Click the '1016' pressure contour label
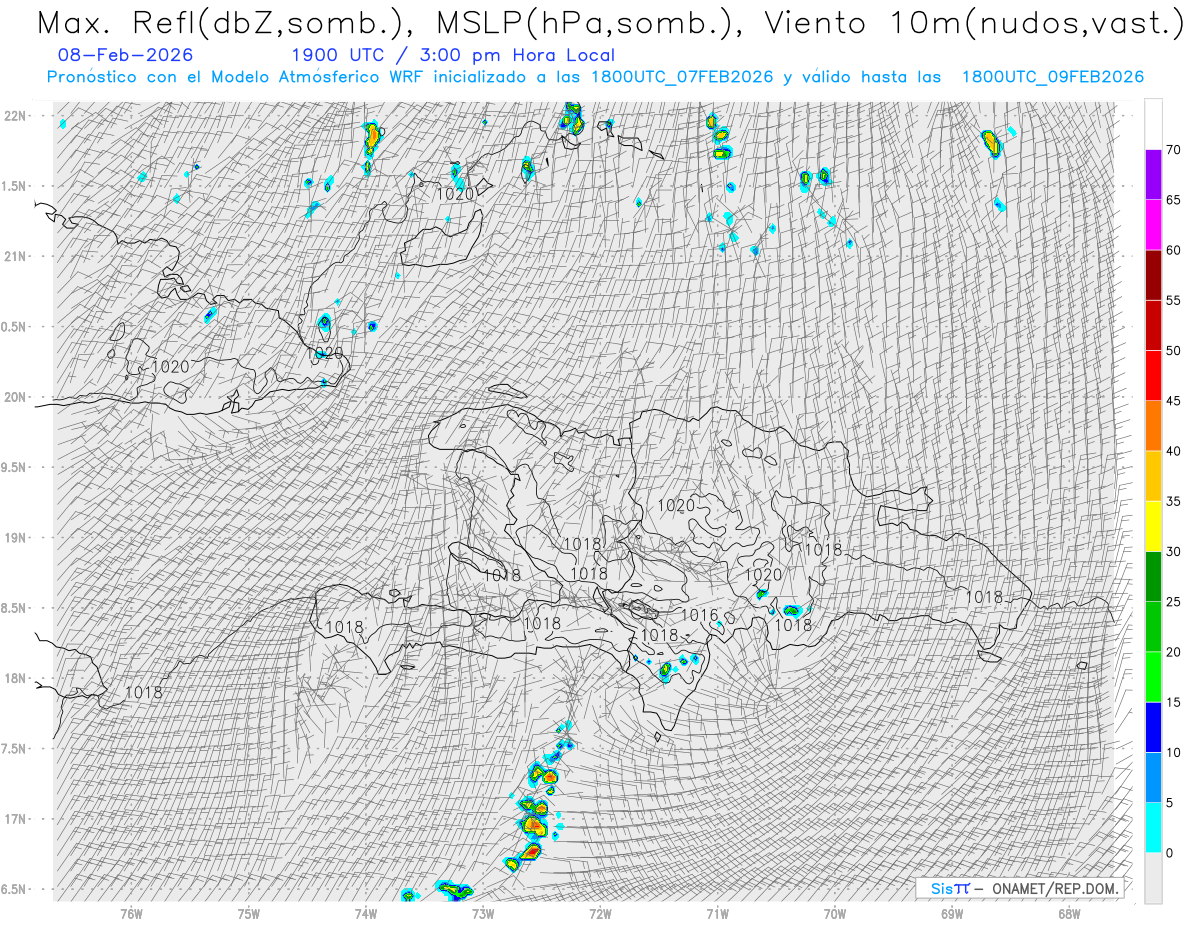The width and height of the screenshot is (1200, 927). 699,615
